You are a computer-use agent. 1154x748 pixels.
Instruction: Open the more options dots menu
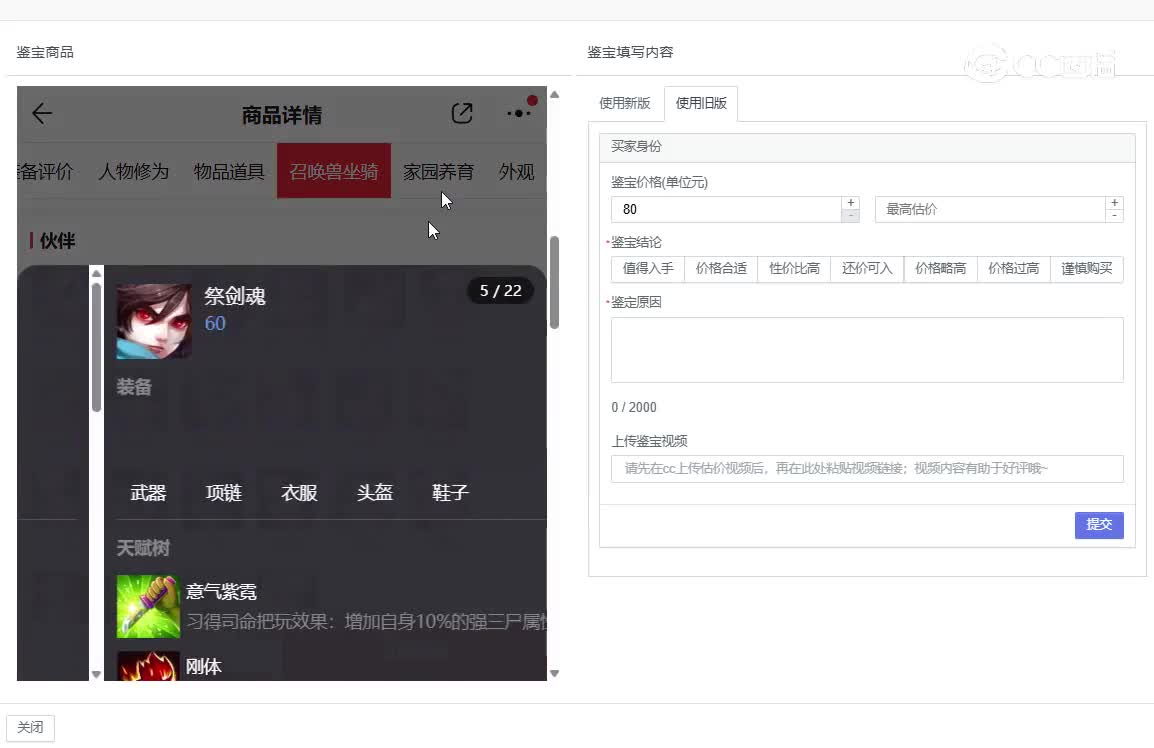tap(519, 113)
